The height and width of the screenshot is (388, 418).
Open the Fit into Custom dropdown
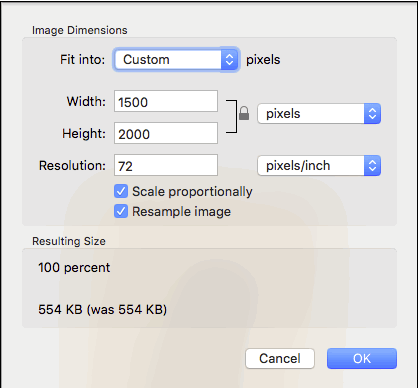[x=176, y=60]
